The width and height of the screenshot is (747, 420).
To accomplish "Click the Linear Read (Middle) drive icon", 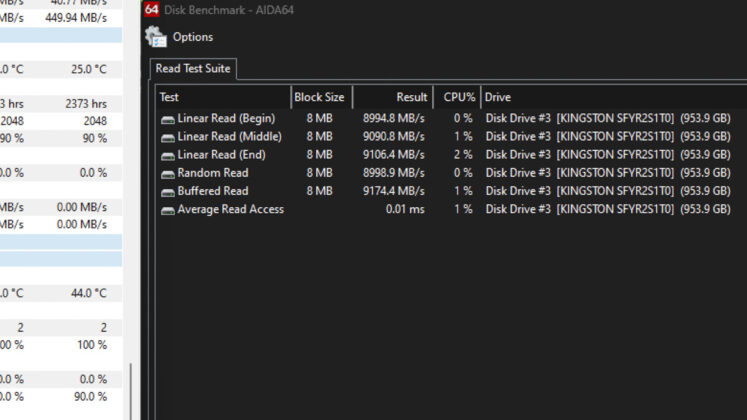I will pyautogui.click(x=168, y=138).
